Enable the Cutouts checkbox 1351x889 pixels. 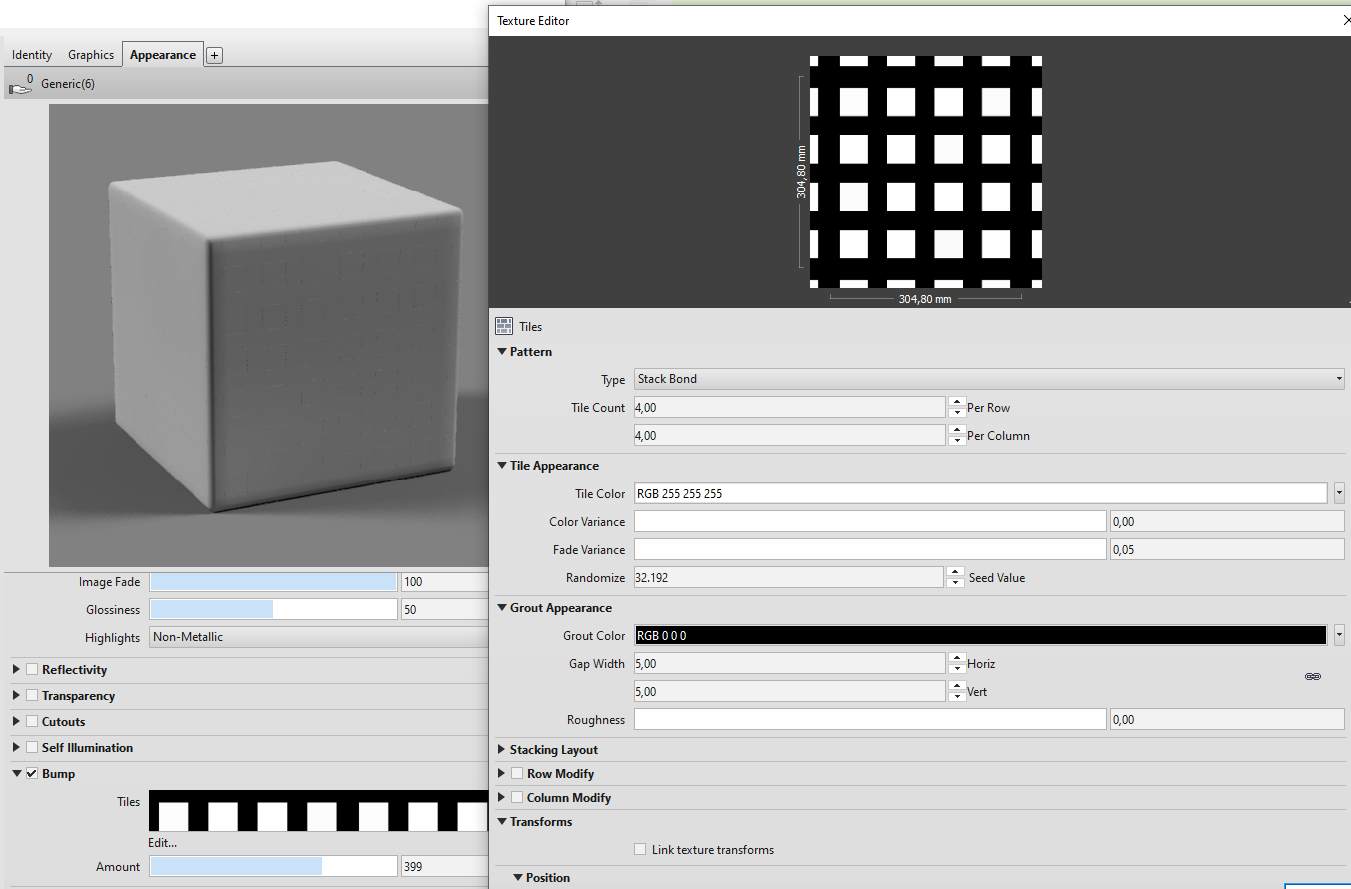pyautogui.click(x=32, y=722)
